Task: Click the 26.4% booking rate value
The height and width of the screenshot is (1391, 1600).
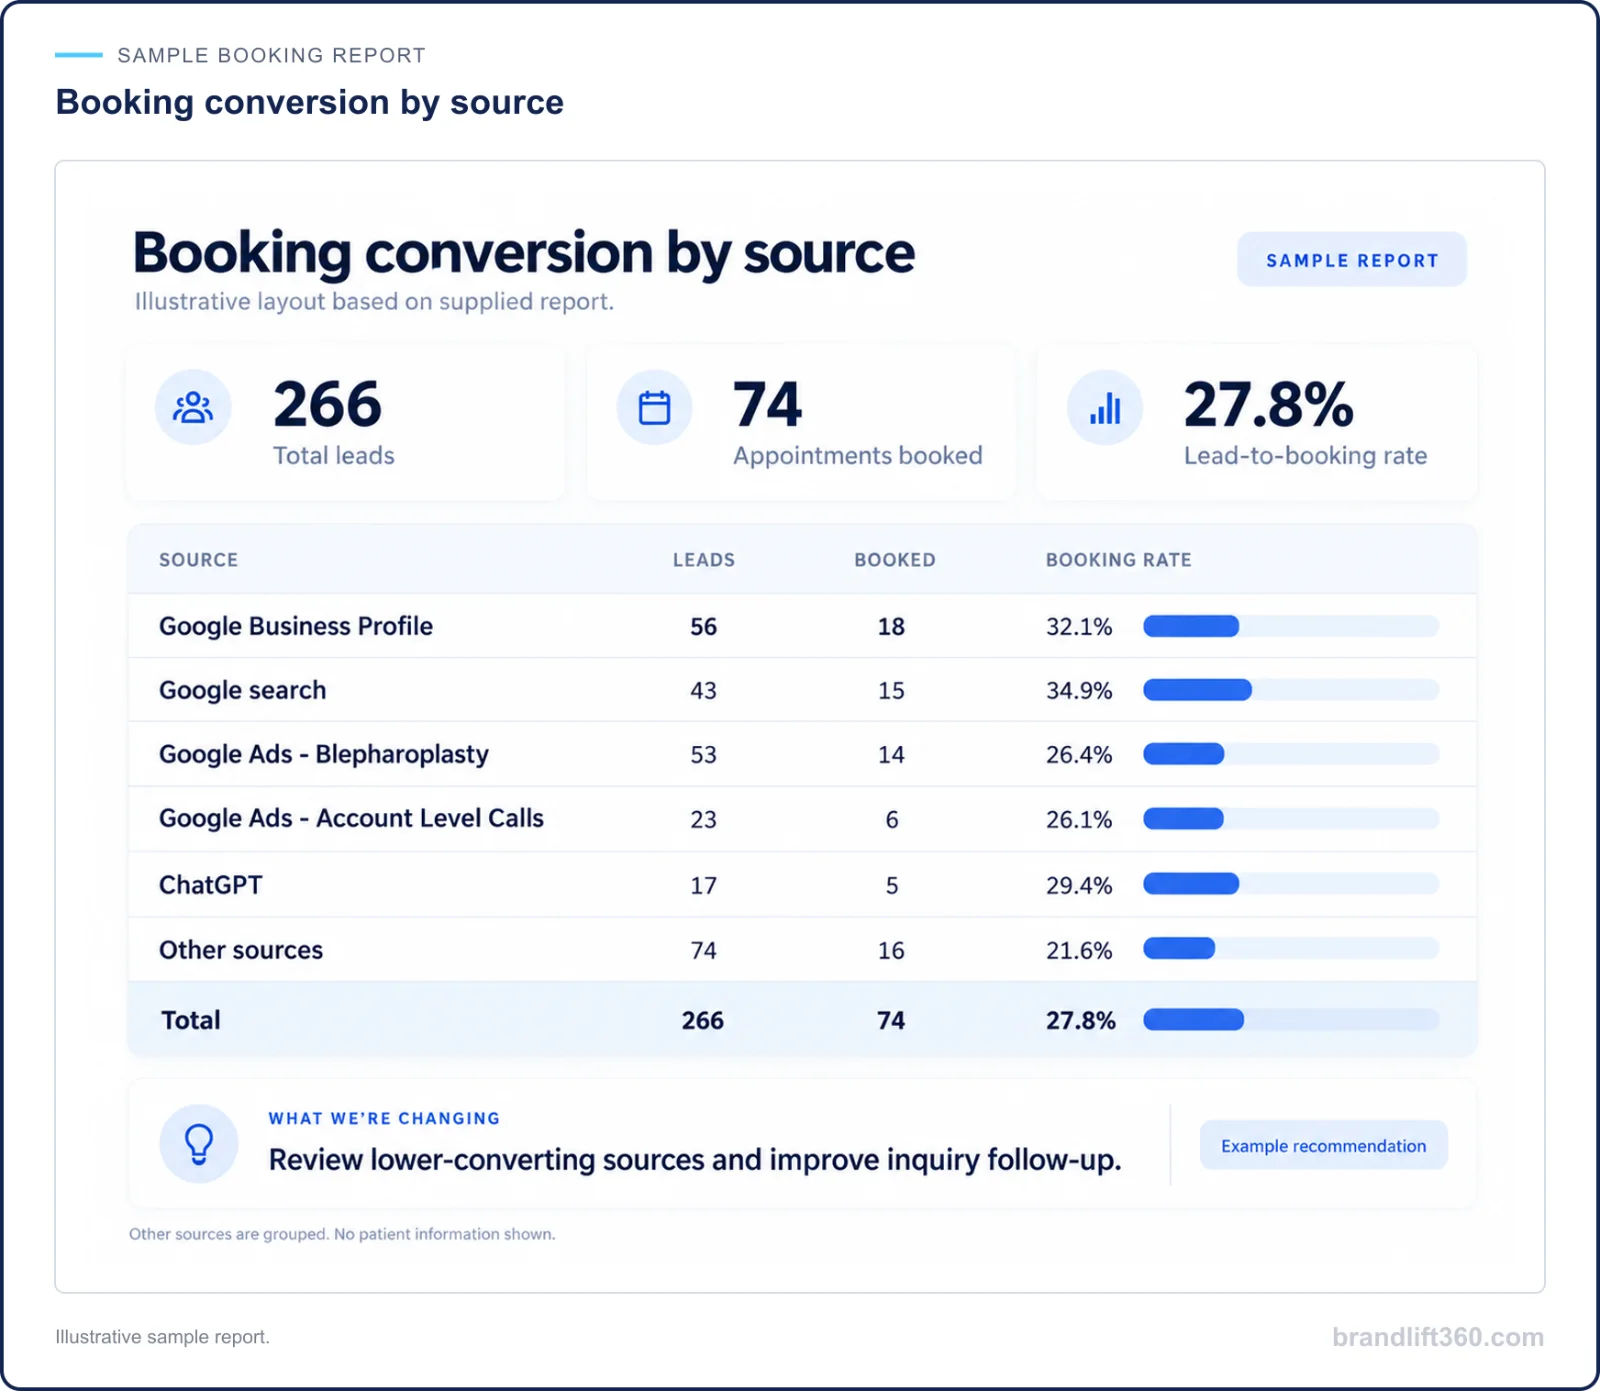Action: point(1079,755)
